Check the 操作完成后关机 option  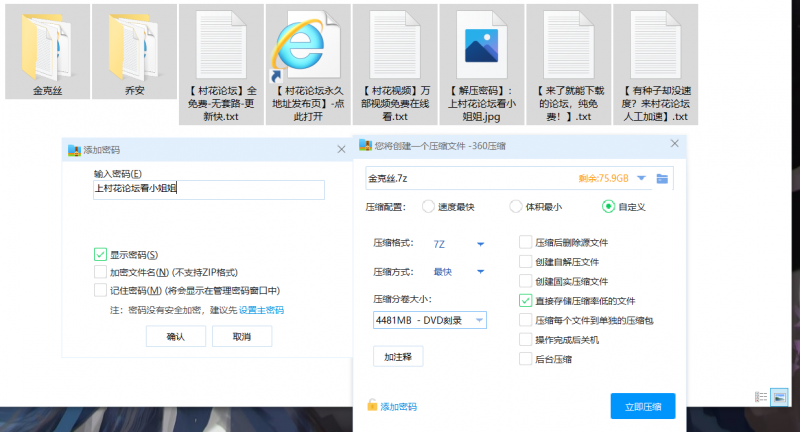526,340
